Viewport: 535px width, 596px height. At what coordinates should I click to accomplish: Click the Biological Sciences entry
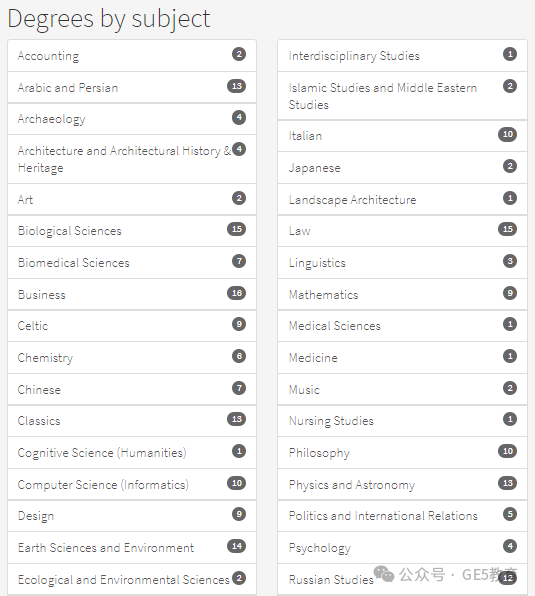(x=132, y=231)
